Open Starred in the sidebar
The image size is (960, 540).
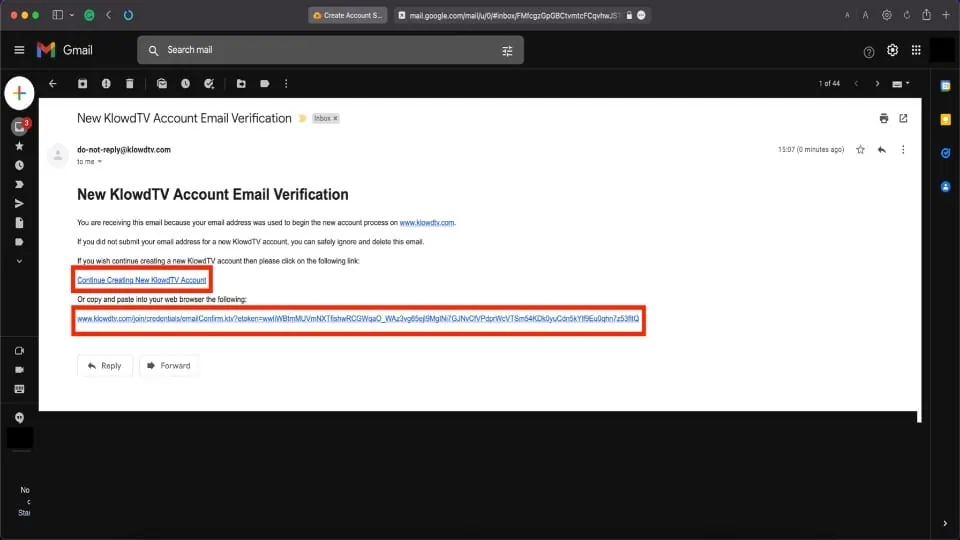pyautogui.click(x=19, y=146)
